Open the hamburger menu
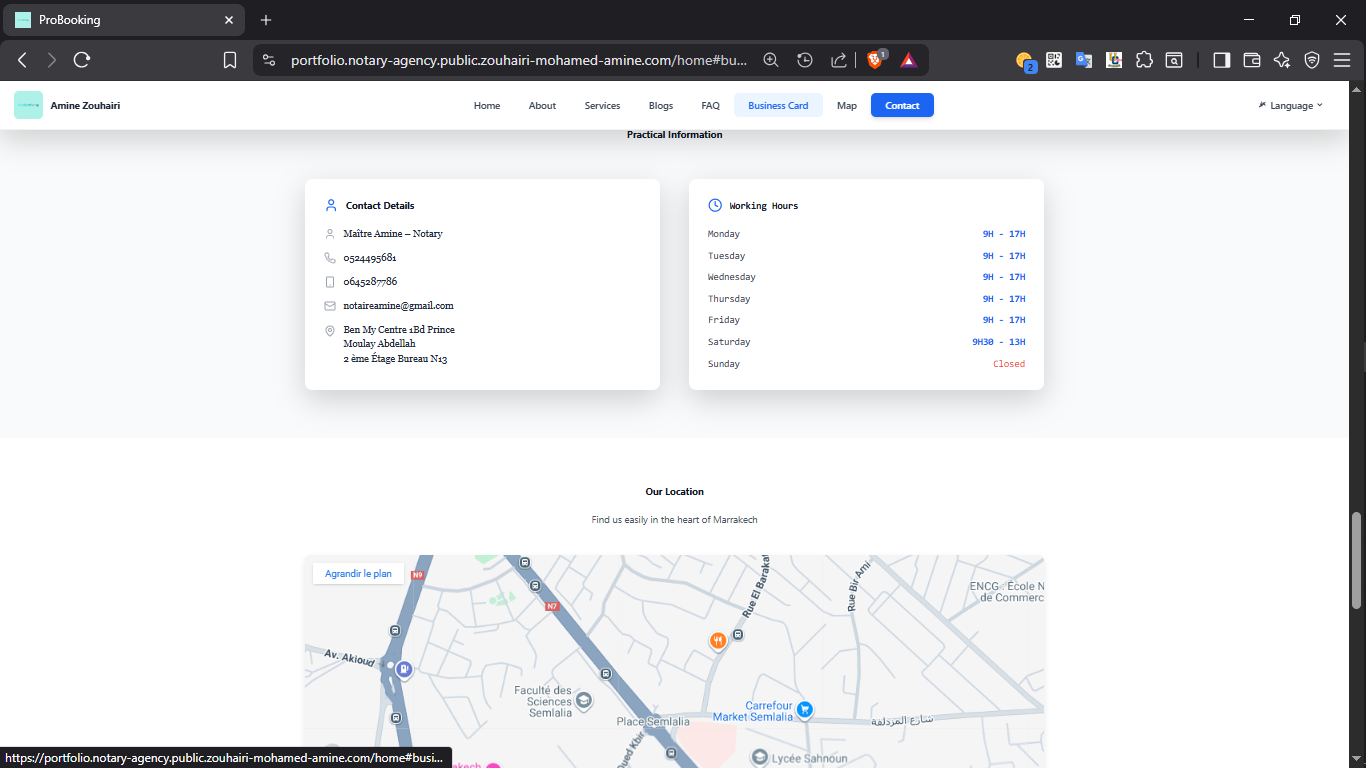This screenshot has width=1366, height=768. point(1343,60)
